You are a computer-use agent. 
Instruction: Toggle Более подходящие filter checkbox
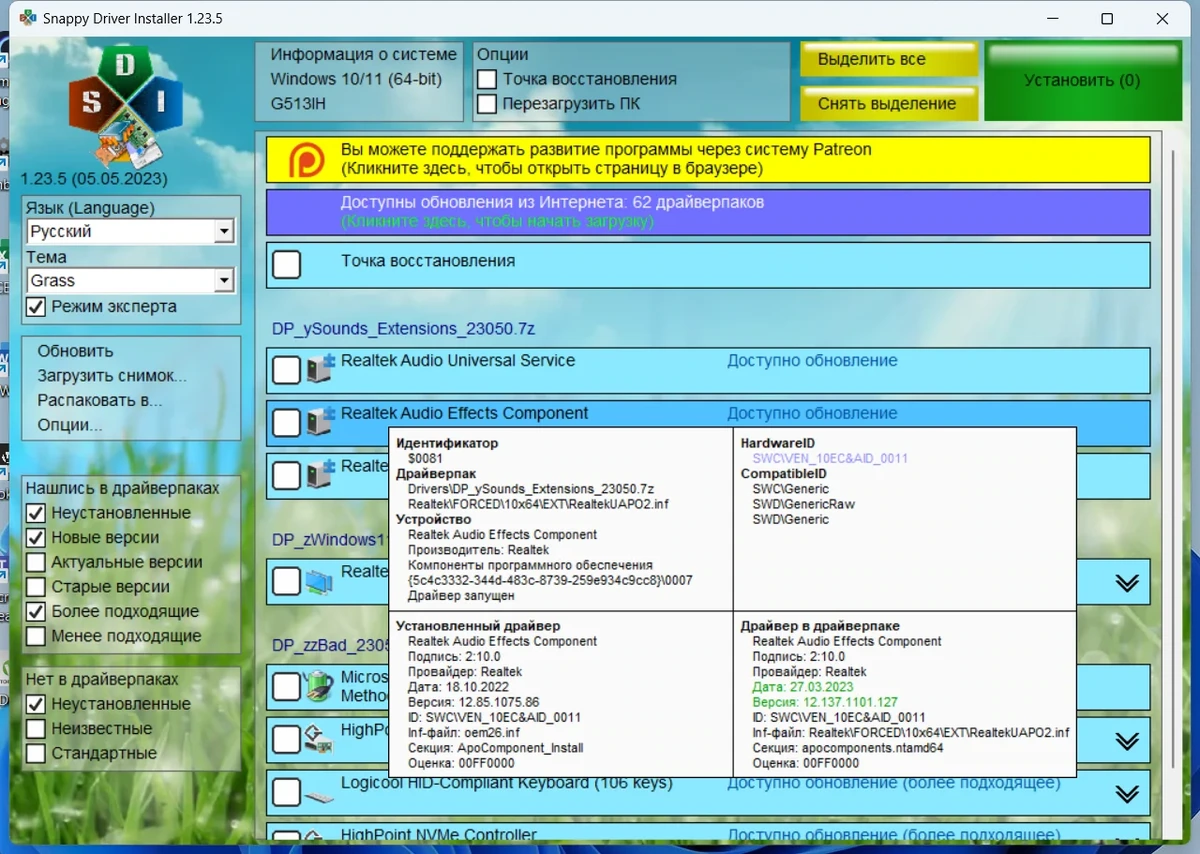coord(36,611)
